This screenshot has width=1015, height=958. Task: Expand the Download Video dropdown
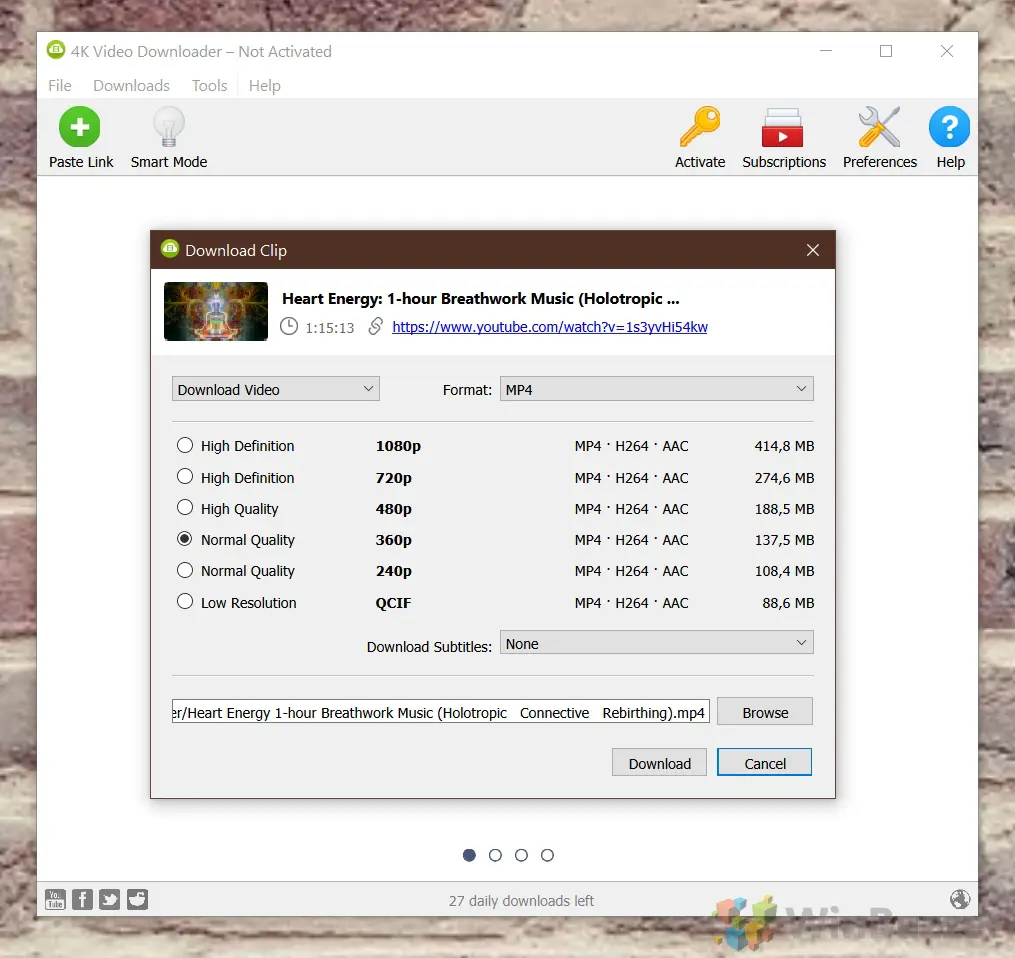coord(275,389)
